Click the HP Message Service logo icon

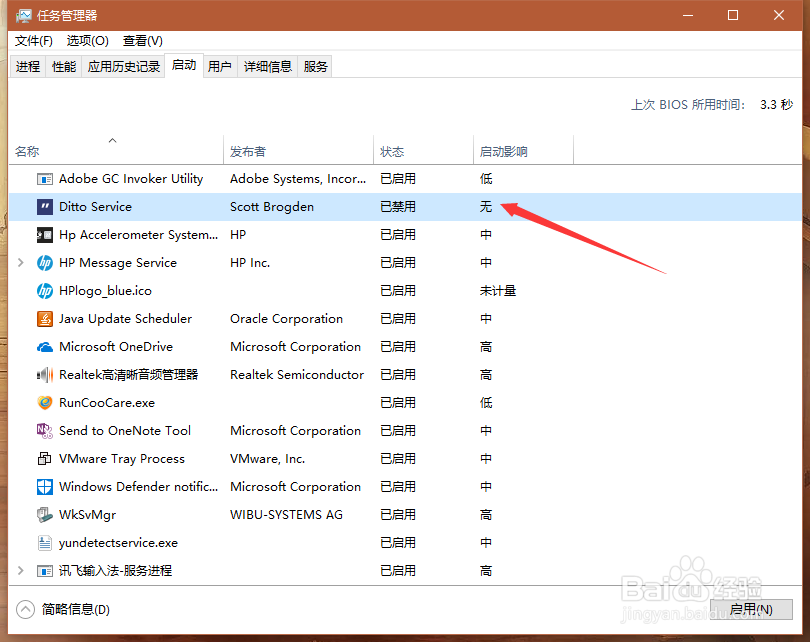[45, 263]
